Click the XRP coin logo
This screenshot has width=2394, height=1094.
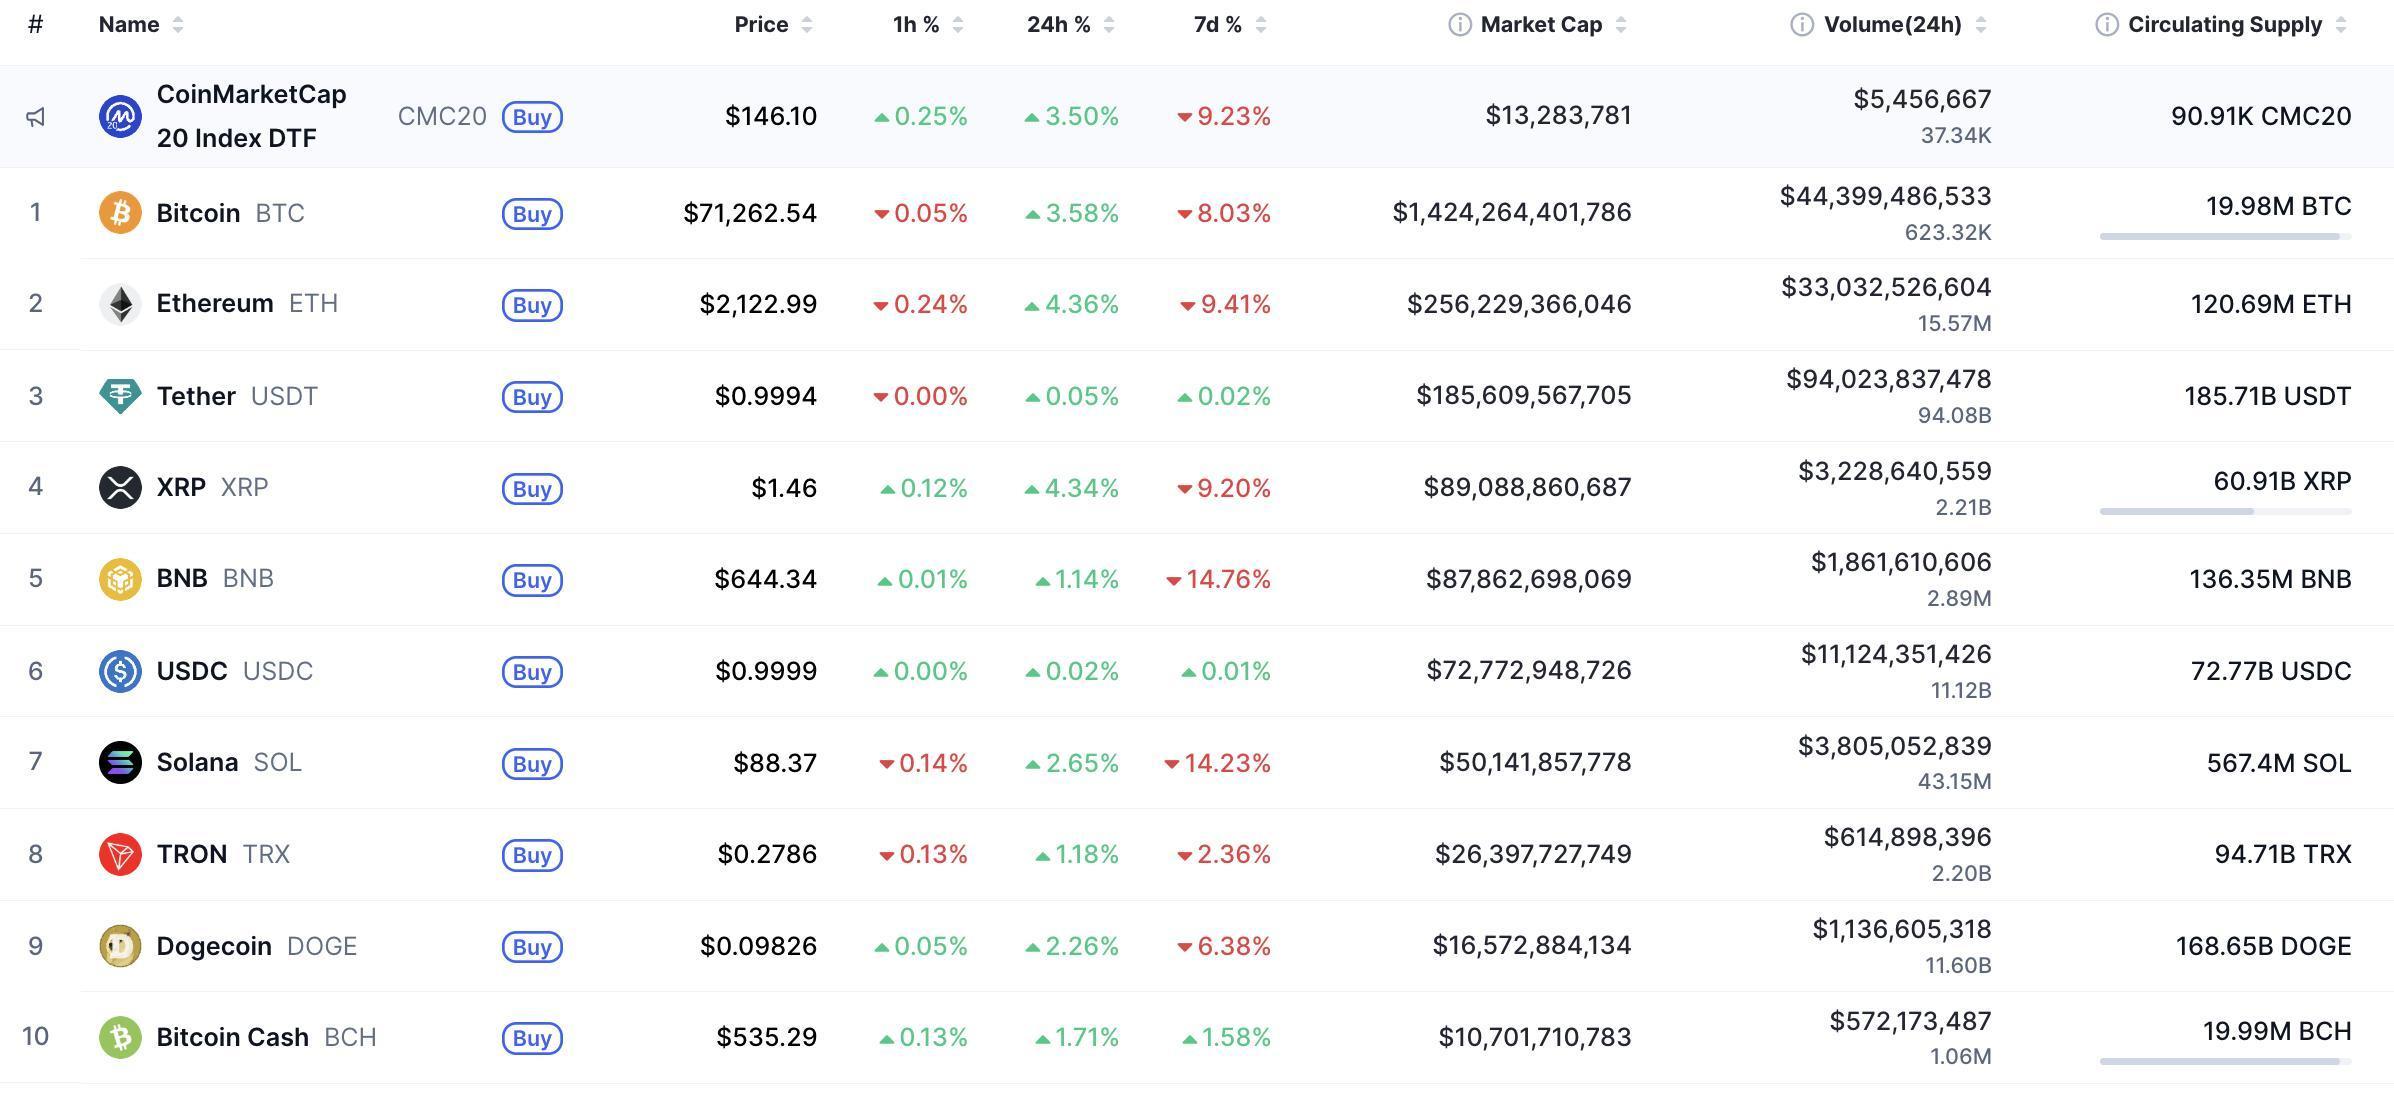pos(119,487)
